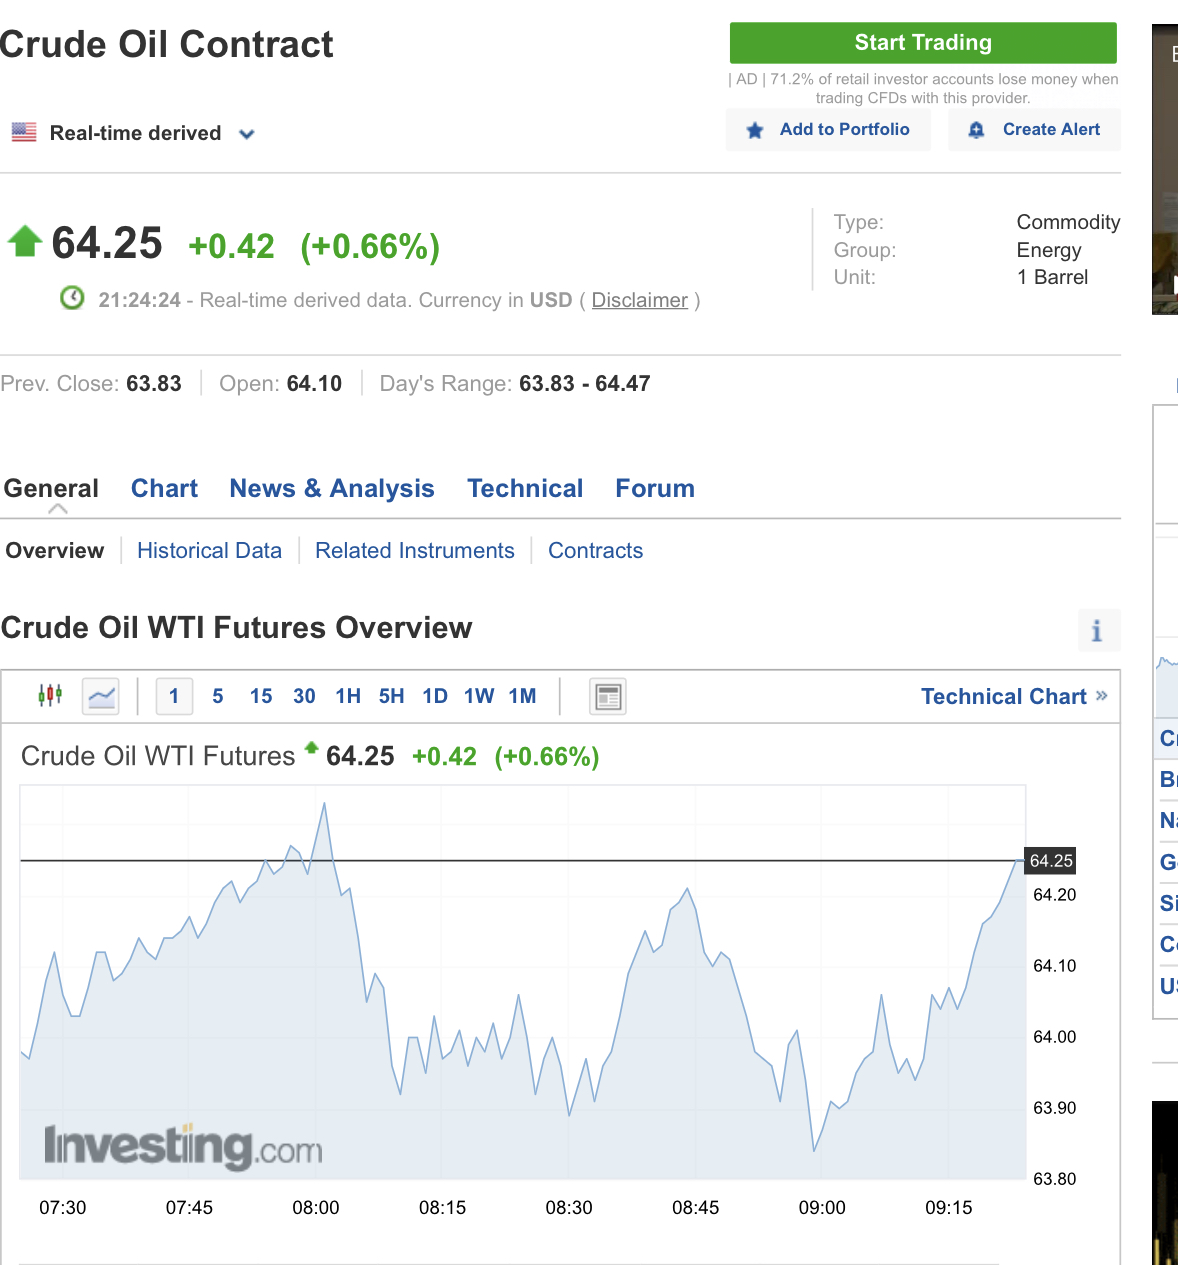Select the 1H chart interval
The image size is (1178, 1265).
point(348,696)
